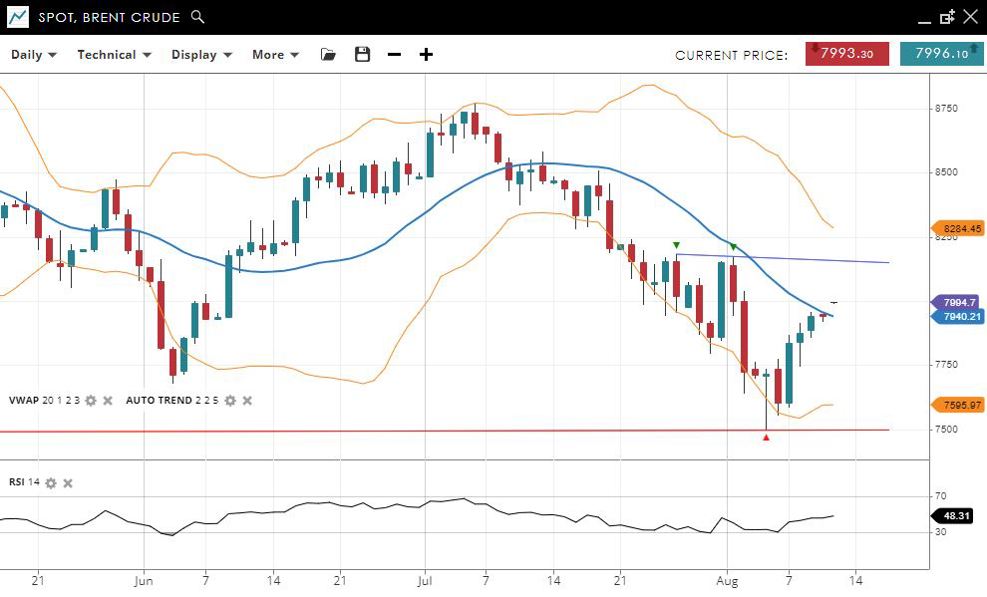Pop out chart with the detach window icon

[x=947, y=17]
